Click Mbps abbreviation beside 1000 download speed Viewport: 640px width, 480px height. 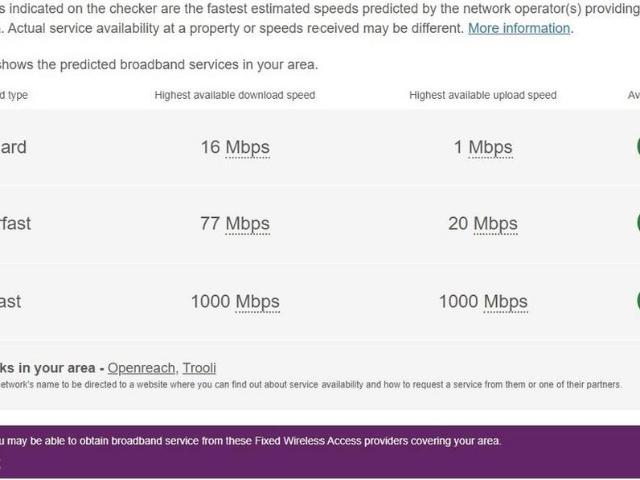pos(257,301)
